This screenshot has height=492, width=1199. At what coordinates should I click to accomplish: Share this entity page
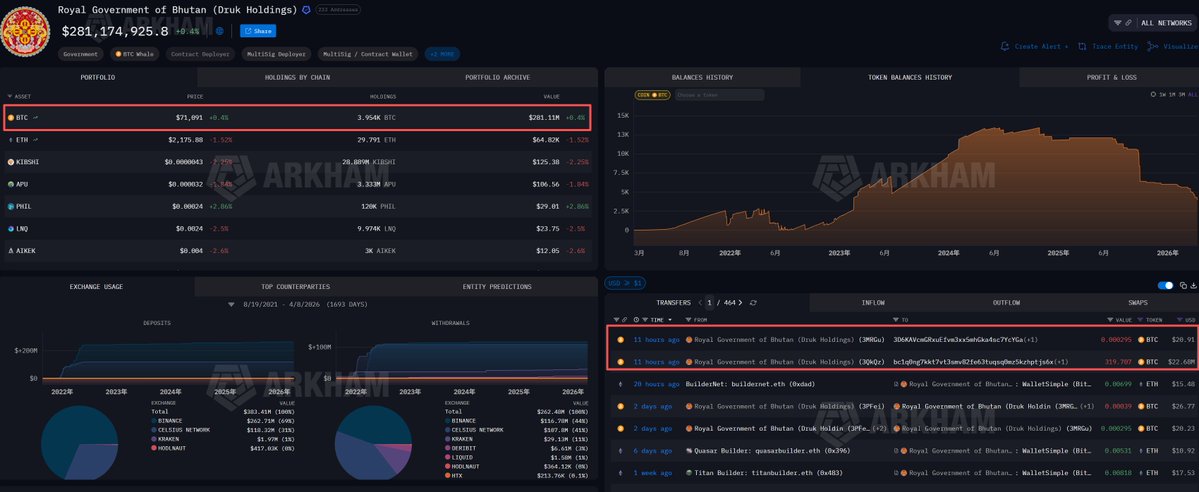[258, 31]
